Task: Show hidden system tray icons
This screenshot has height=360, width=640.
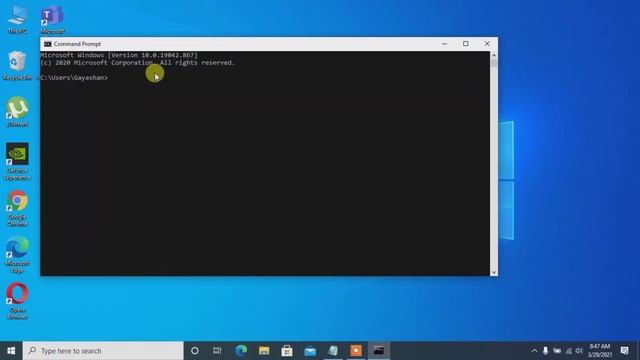Action: pyautogui.click(x=534, y=351)
